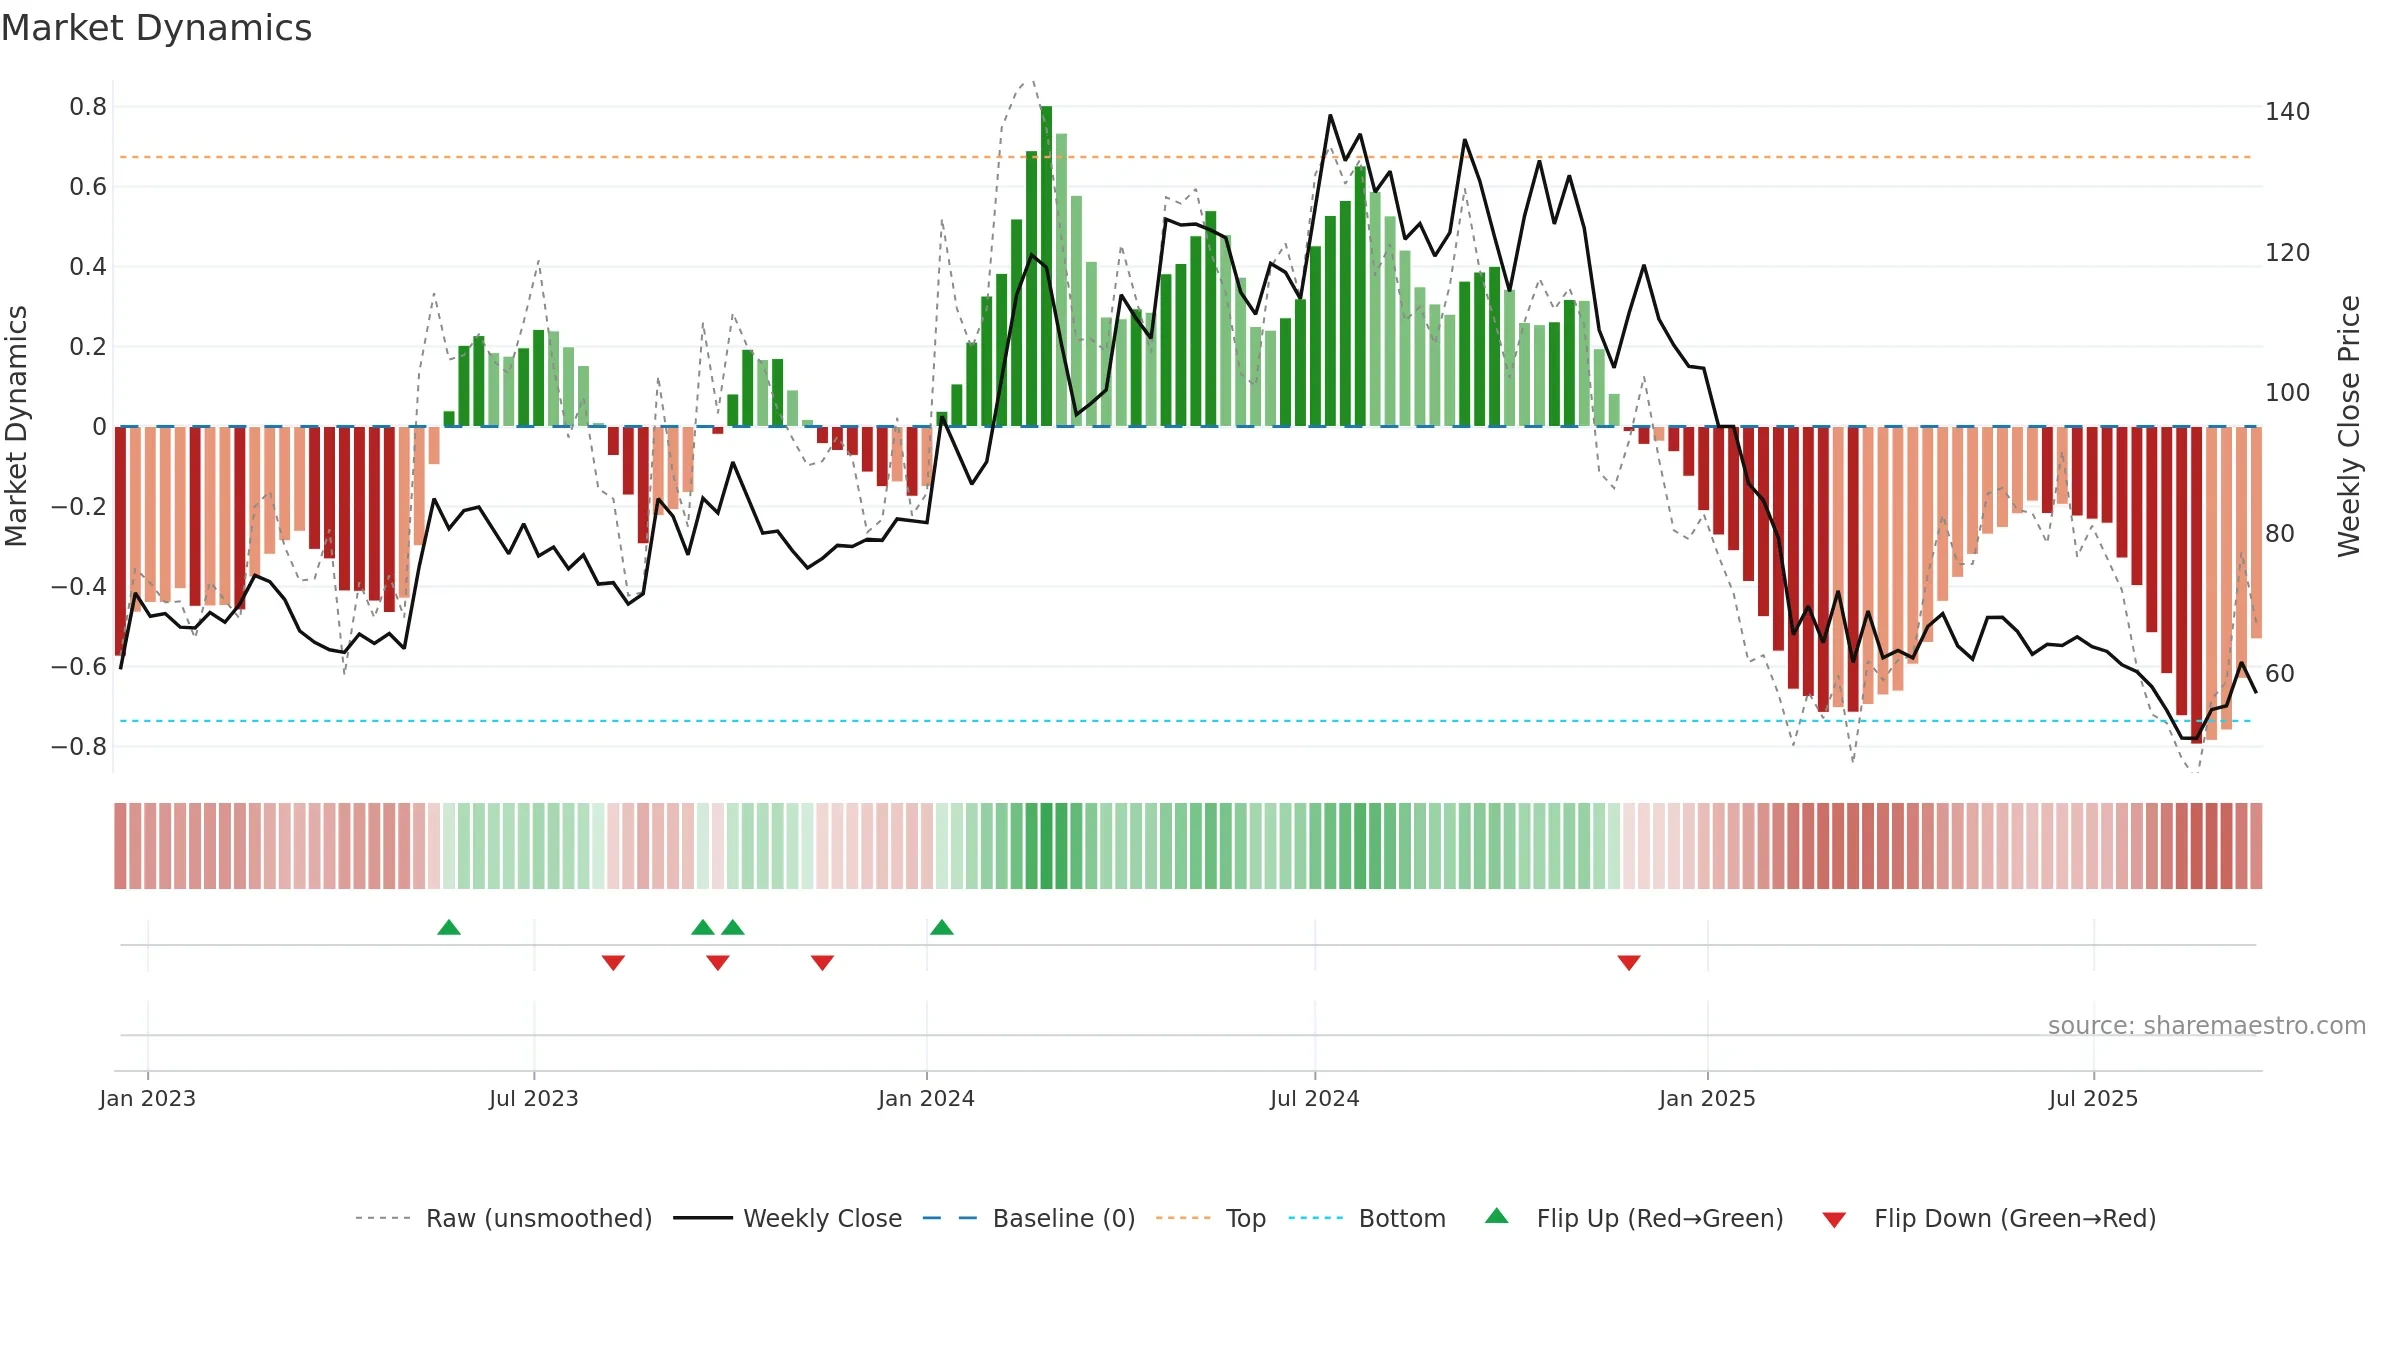Click the red flip-down marker before Jan 2025
The height and width of the screenshot is (1350, 2400).
(1629, 962)
